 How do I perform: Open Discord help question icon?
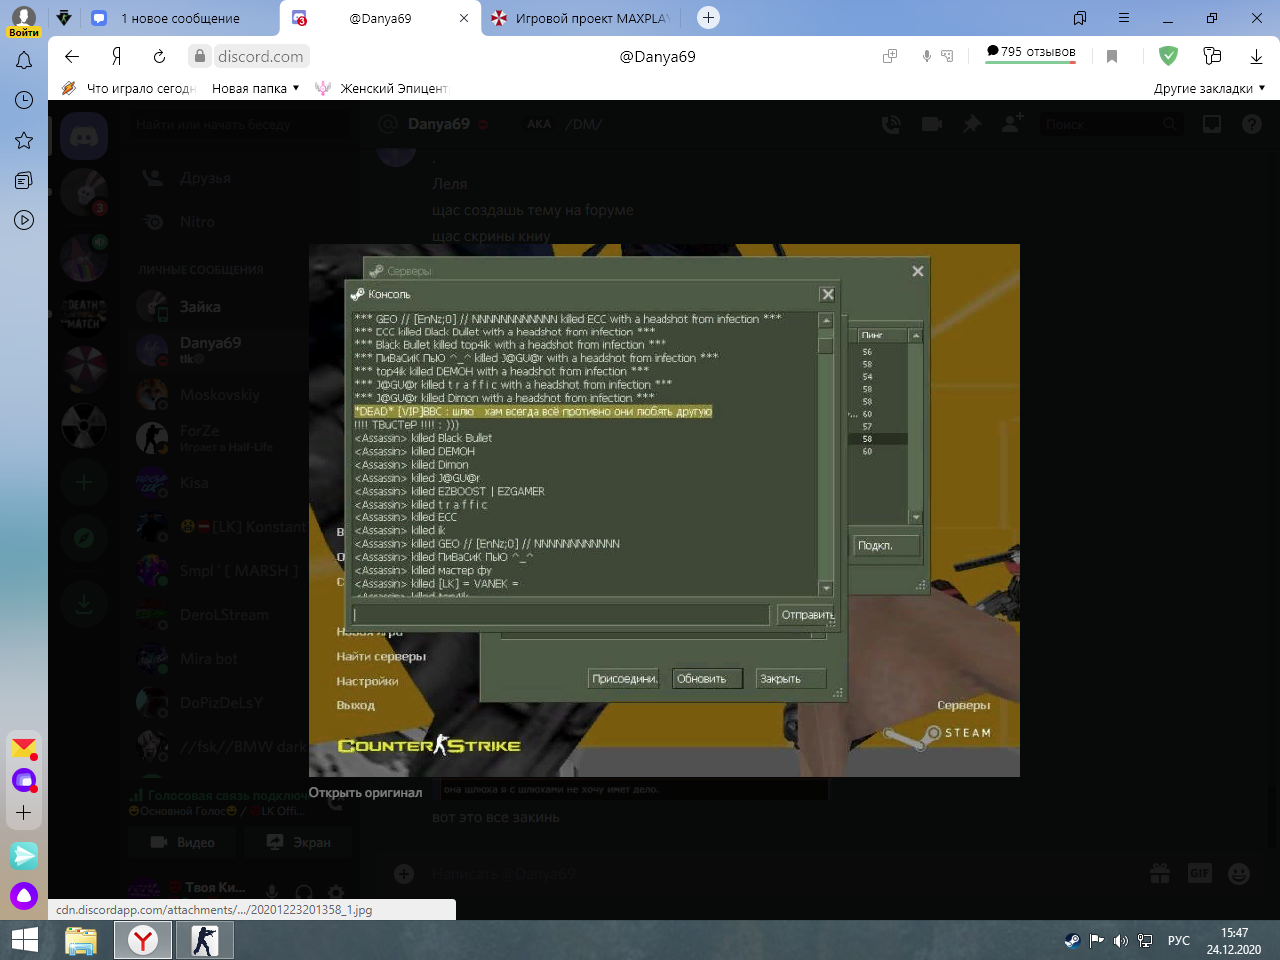[1252, 124]
